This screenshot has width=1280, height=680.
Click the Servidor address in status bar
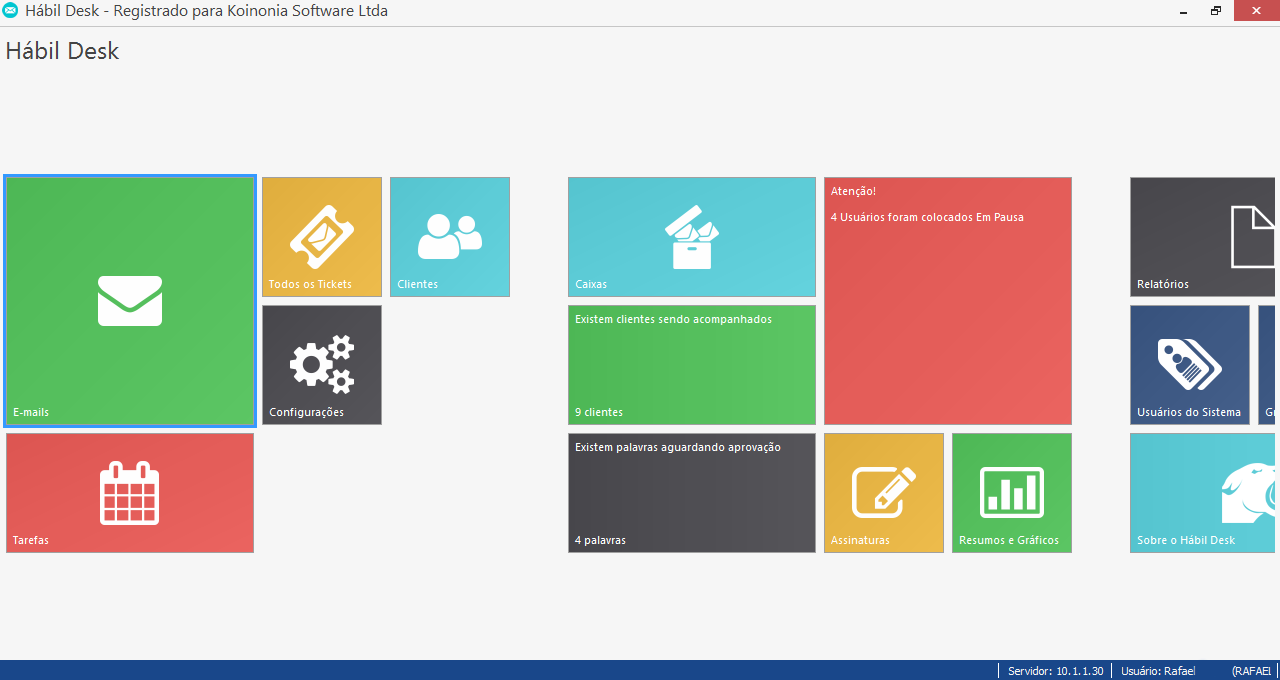pos(1056,671)
